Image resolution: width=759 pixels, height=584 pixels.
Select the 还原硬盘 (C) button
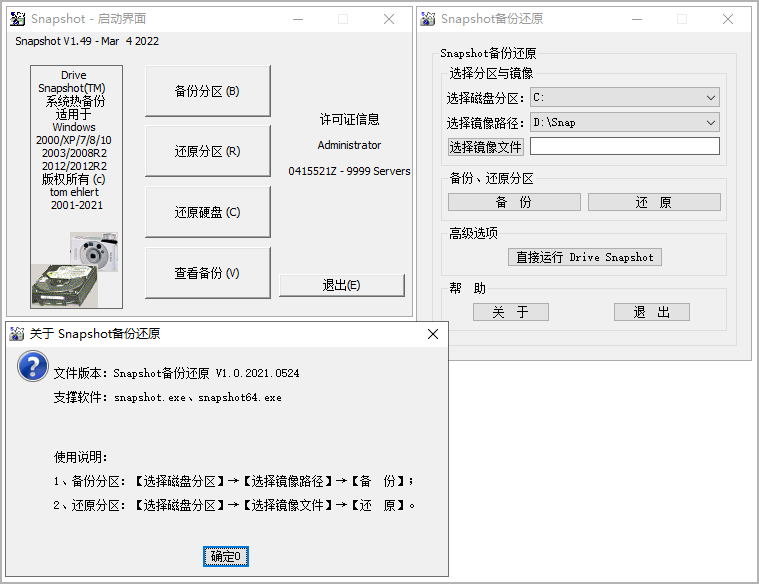point(207,212)
